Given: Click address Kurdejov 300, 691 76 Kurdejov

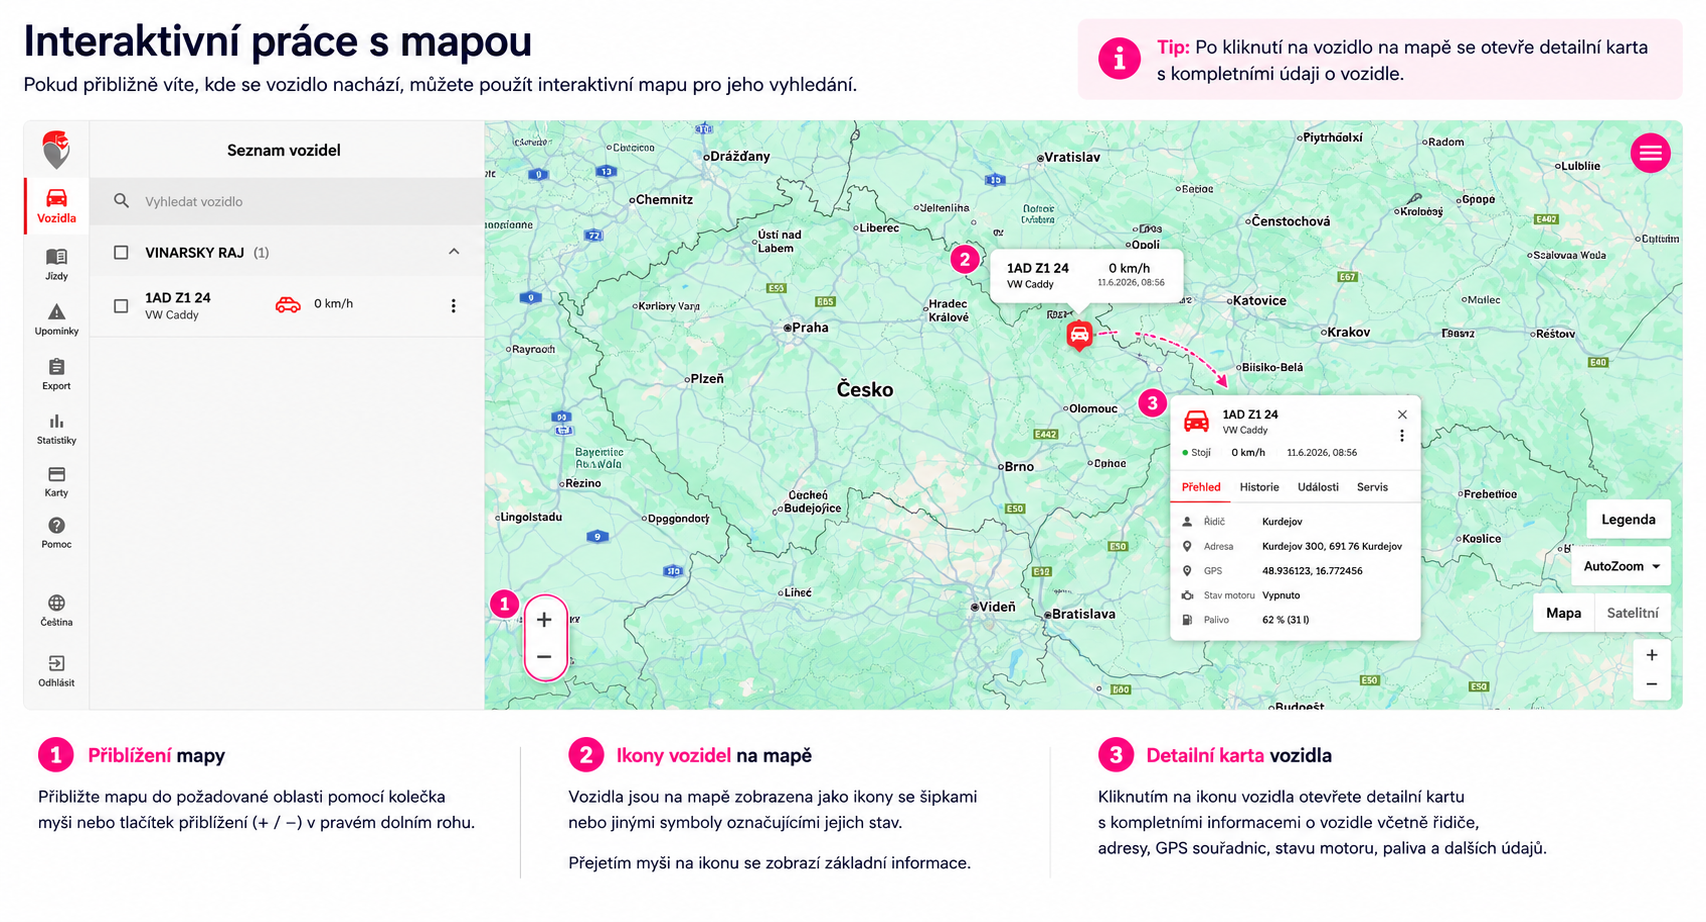Looking at the screenshot, I should 1332,547.
